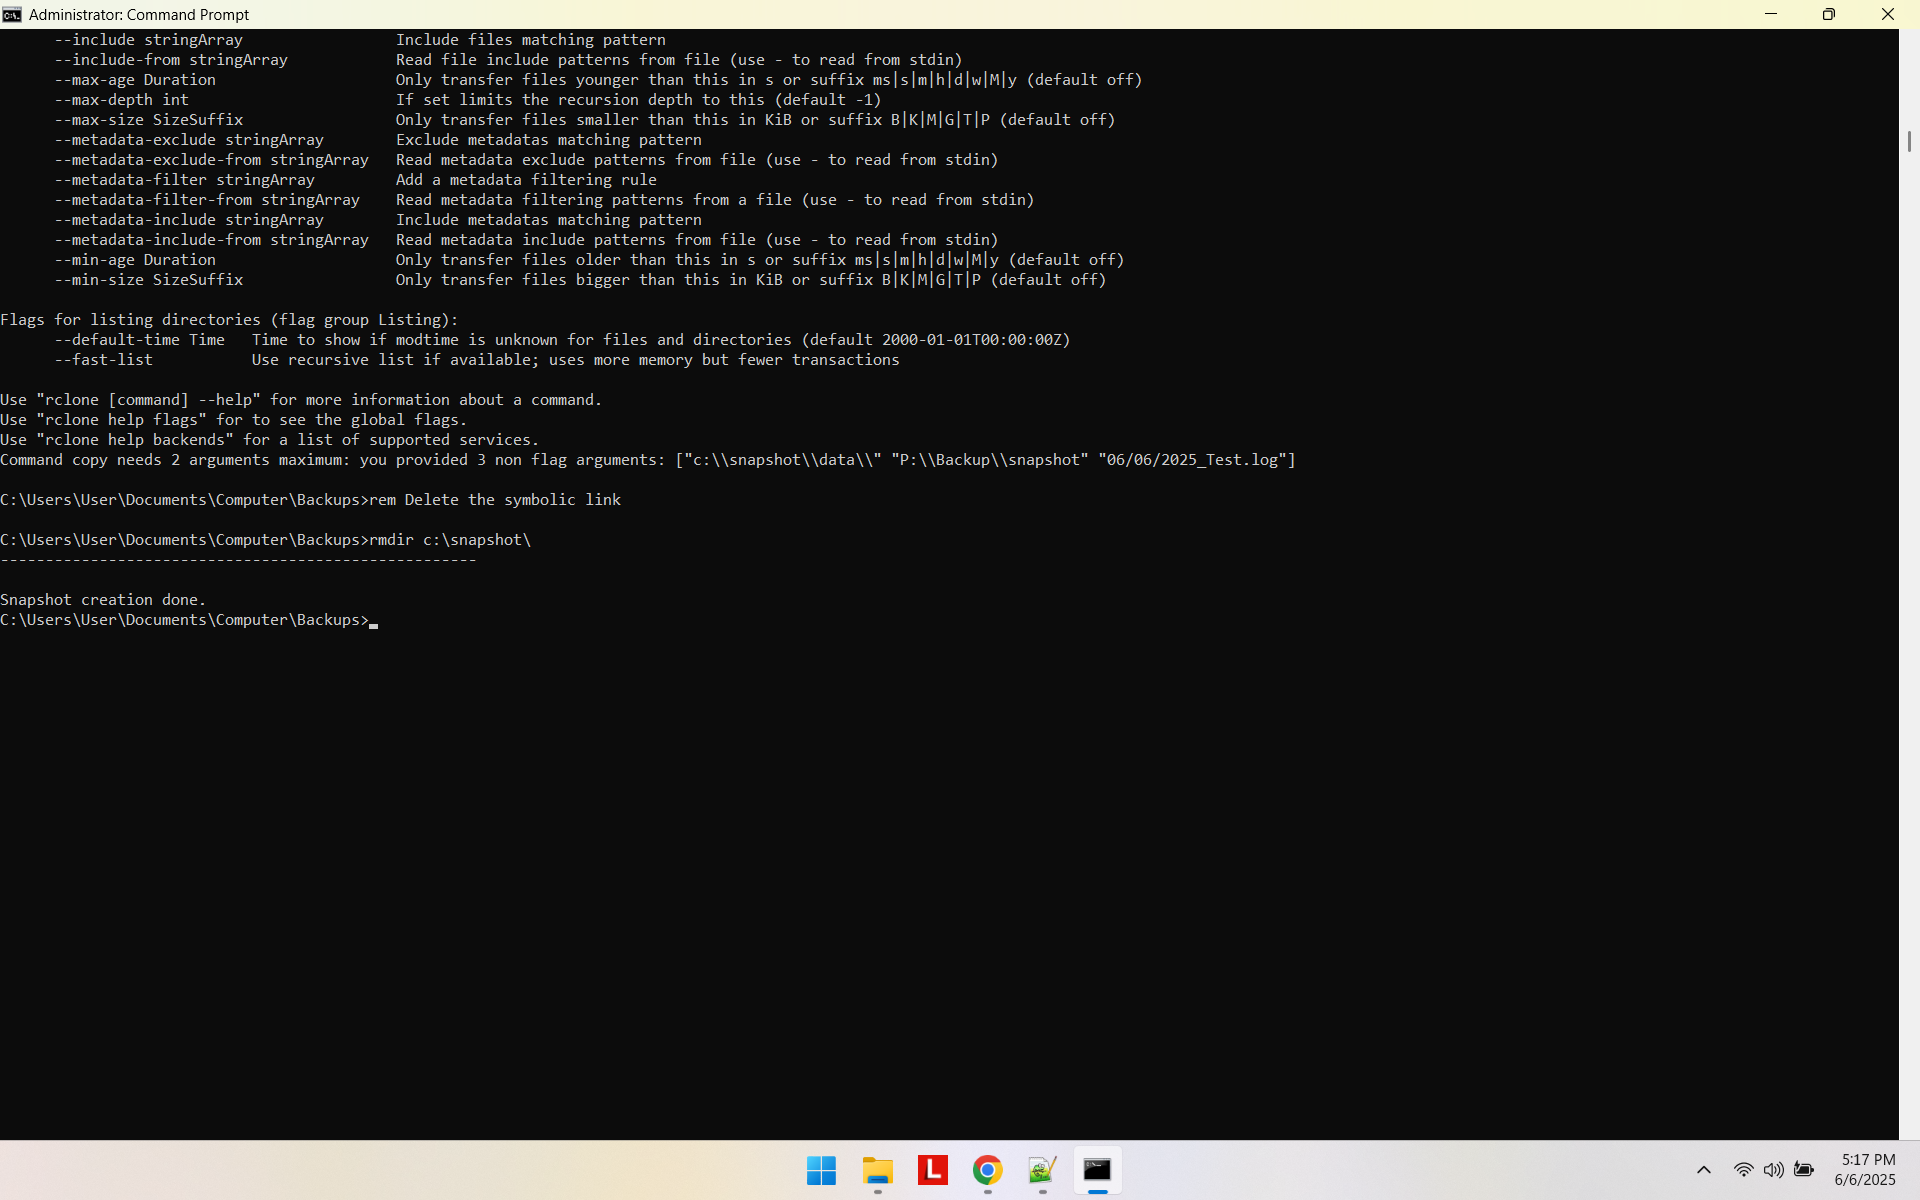Open the Windows Start menu
The width and height of the screenshot is (1920, 1200).
point(821,1170)
